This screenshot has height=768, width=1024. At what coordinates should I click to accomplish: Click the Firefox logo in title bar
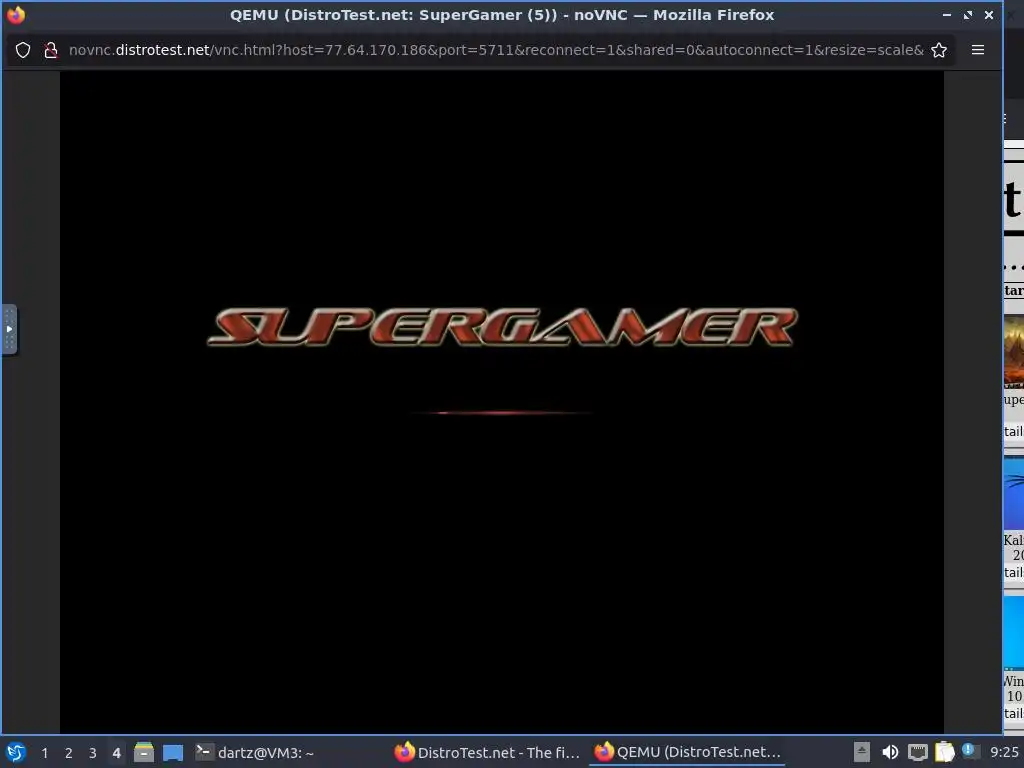pyautogui.click(x=16, y=14)
